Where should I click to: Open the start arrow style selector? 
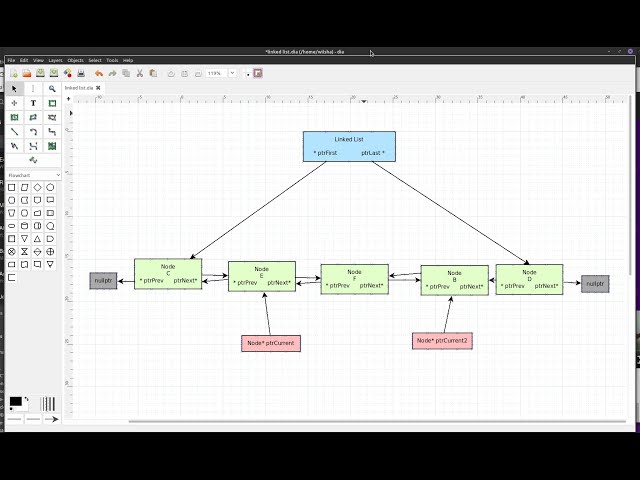tap(14, 419)
